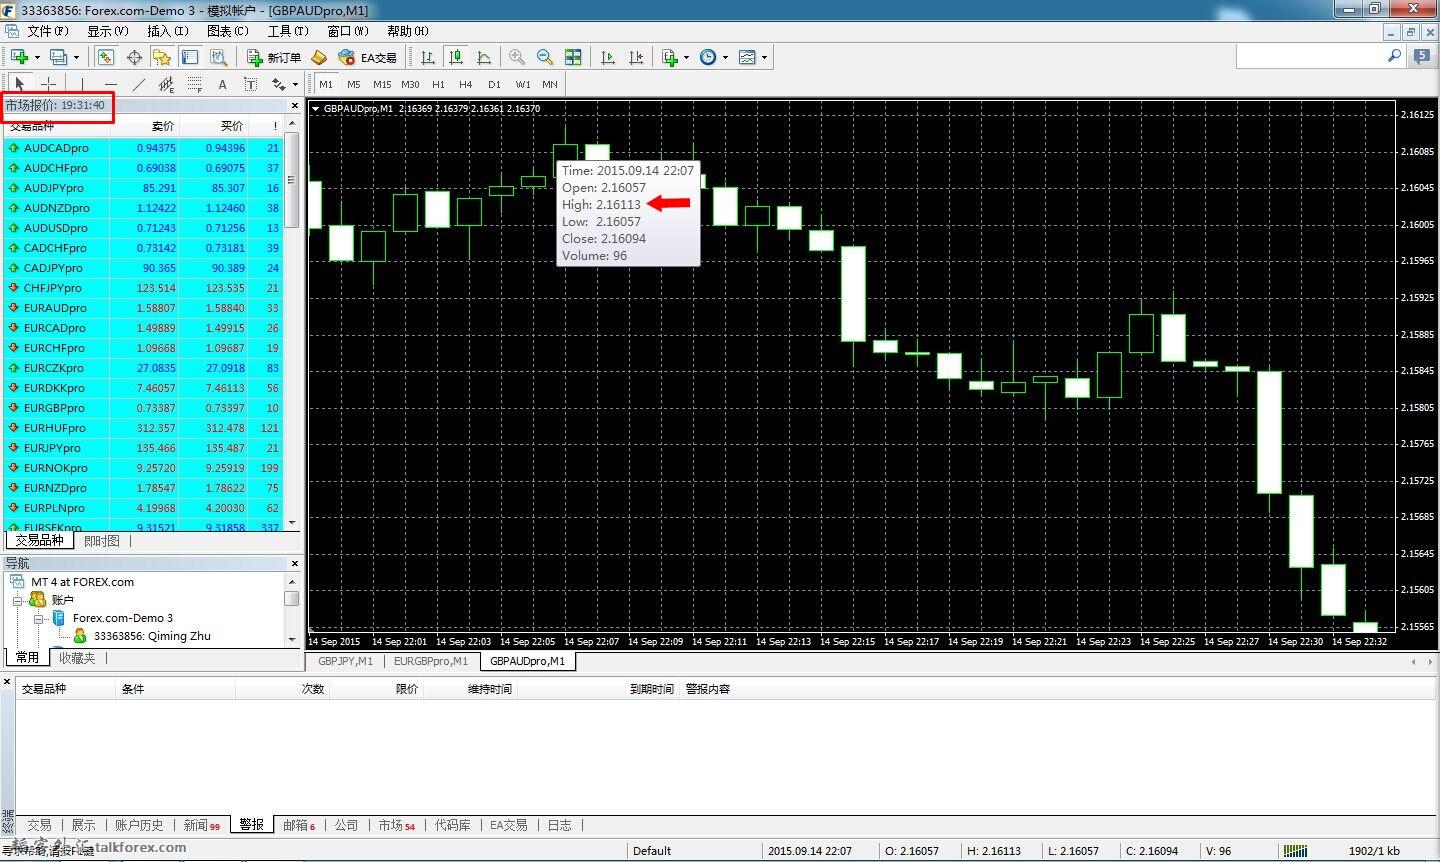Switch timeframe to D1

[494, 84]
